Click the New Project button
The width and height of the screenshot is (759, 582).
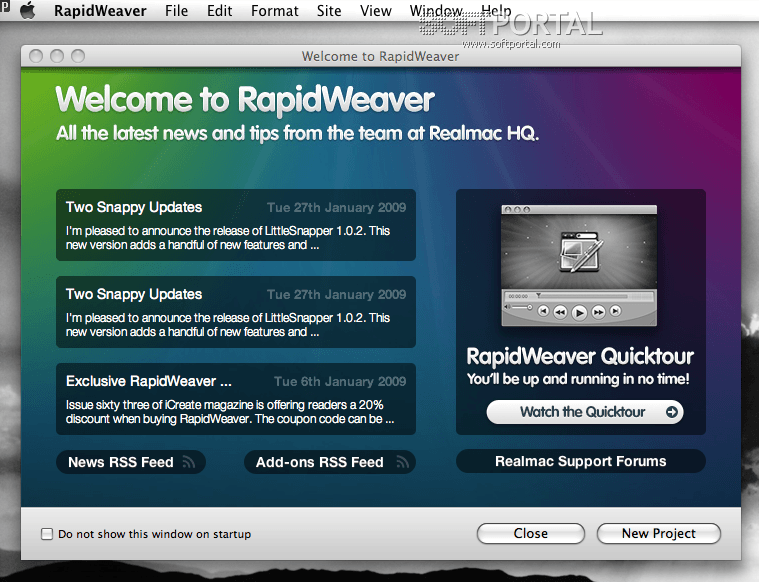(658, 533)
